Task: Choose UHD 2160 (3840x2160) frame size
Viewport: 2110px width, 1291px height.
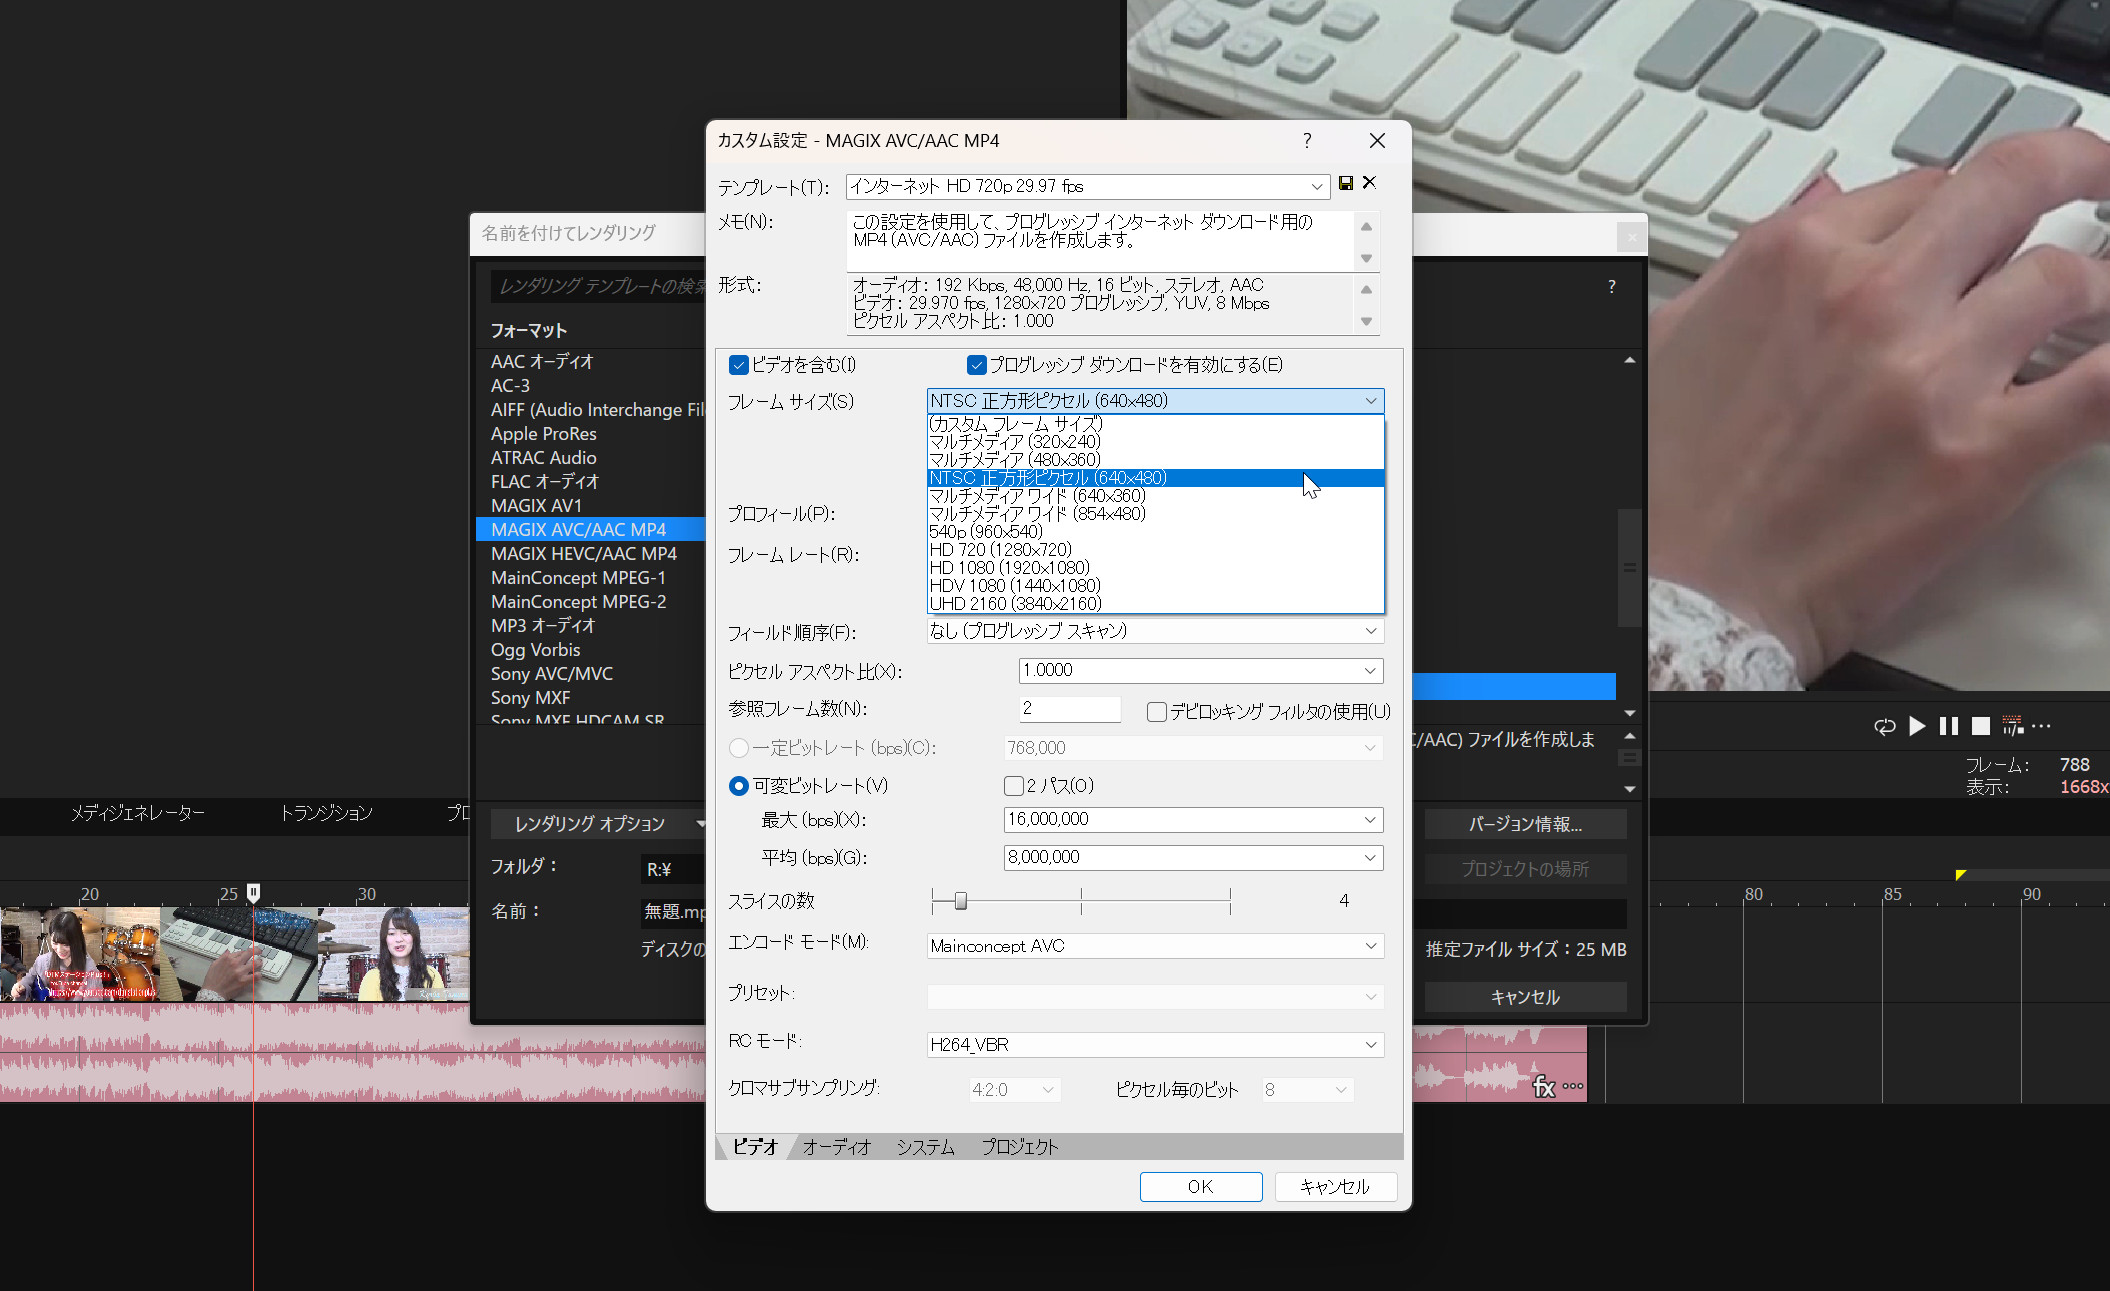Action: point(1156,604)
